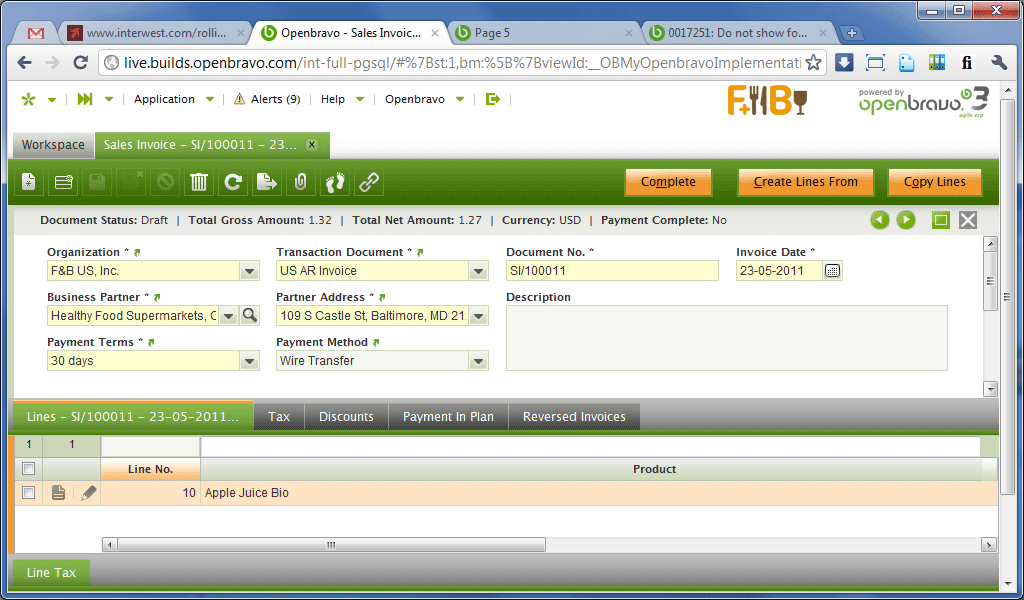
Task: Open the browser wrench settings menu
Action: [999, 63]
